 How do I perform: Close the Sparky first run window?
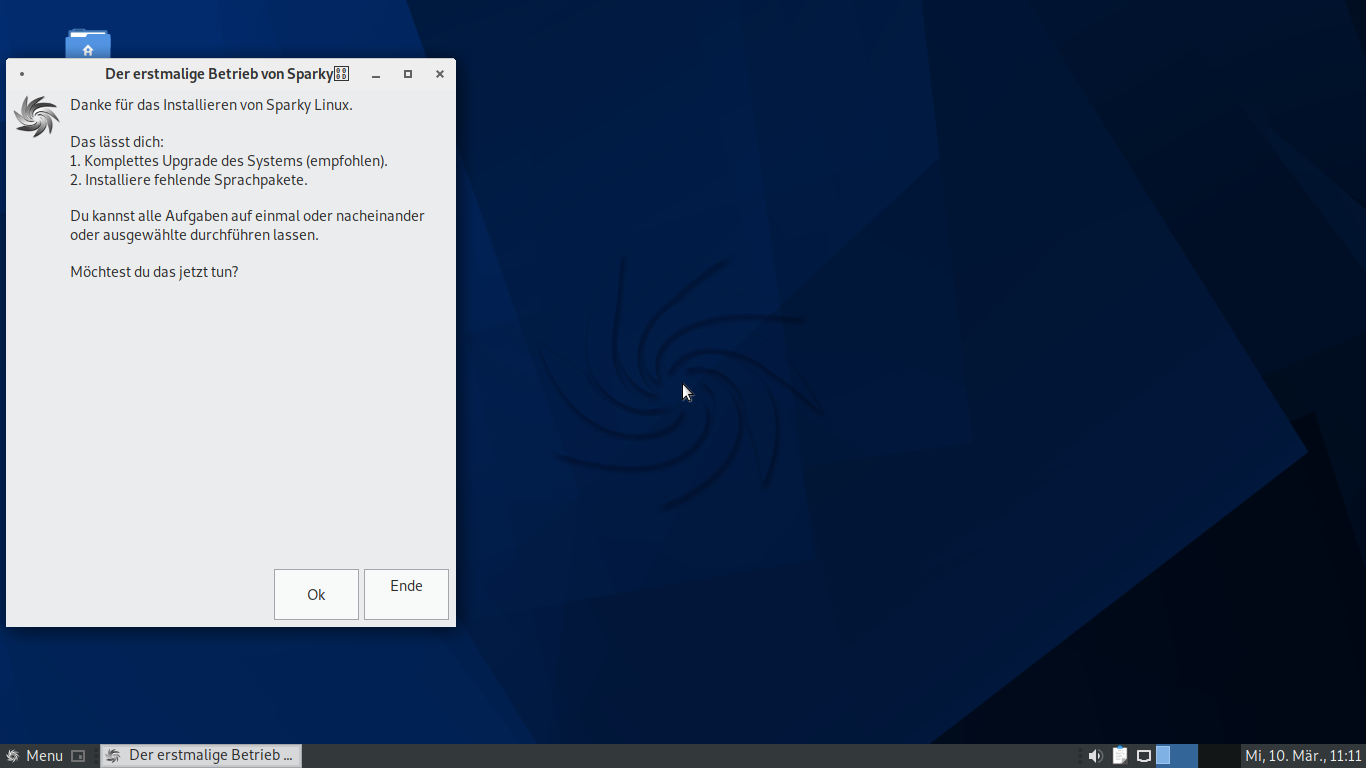pos(440,74)
